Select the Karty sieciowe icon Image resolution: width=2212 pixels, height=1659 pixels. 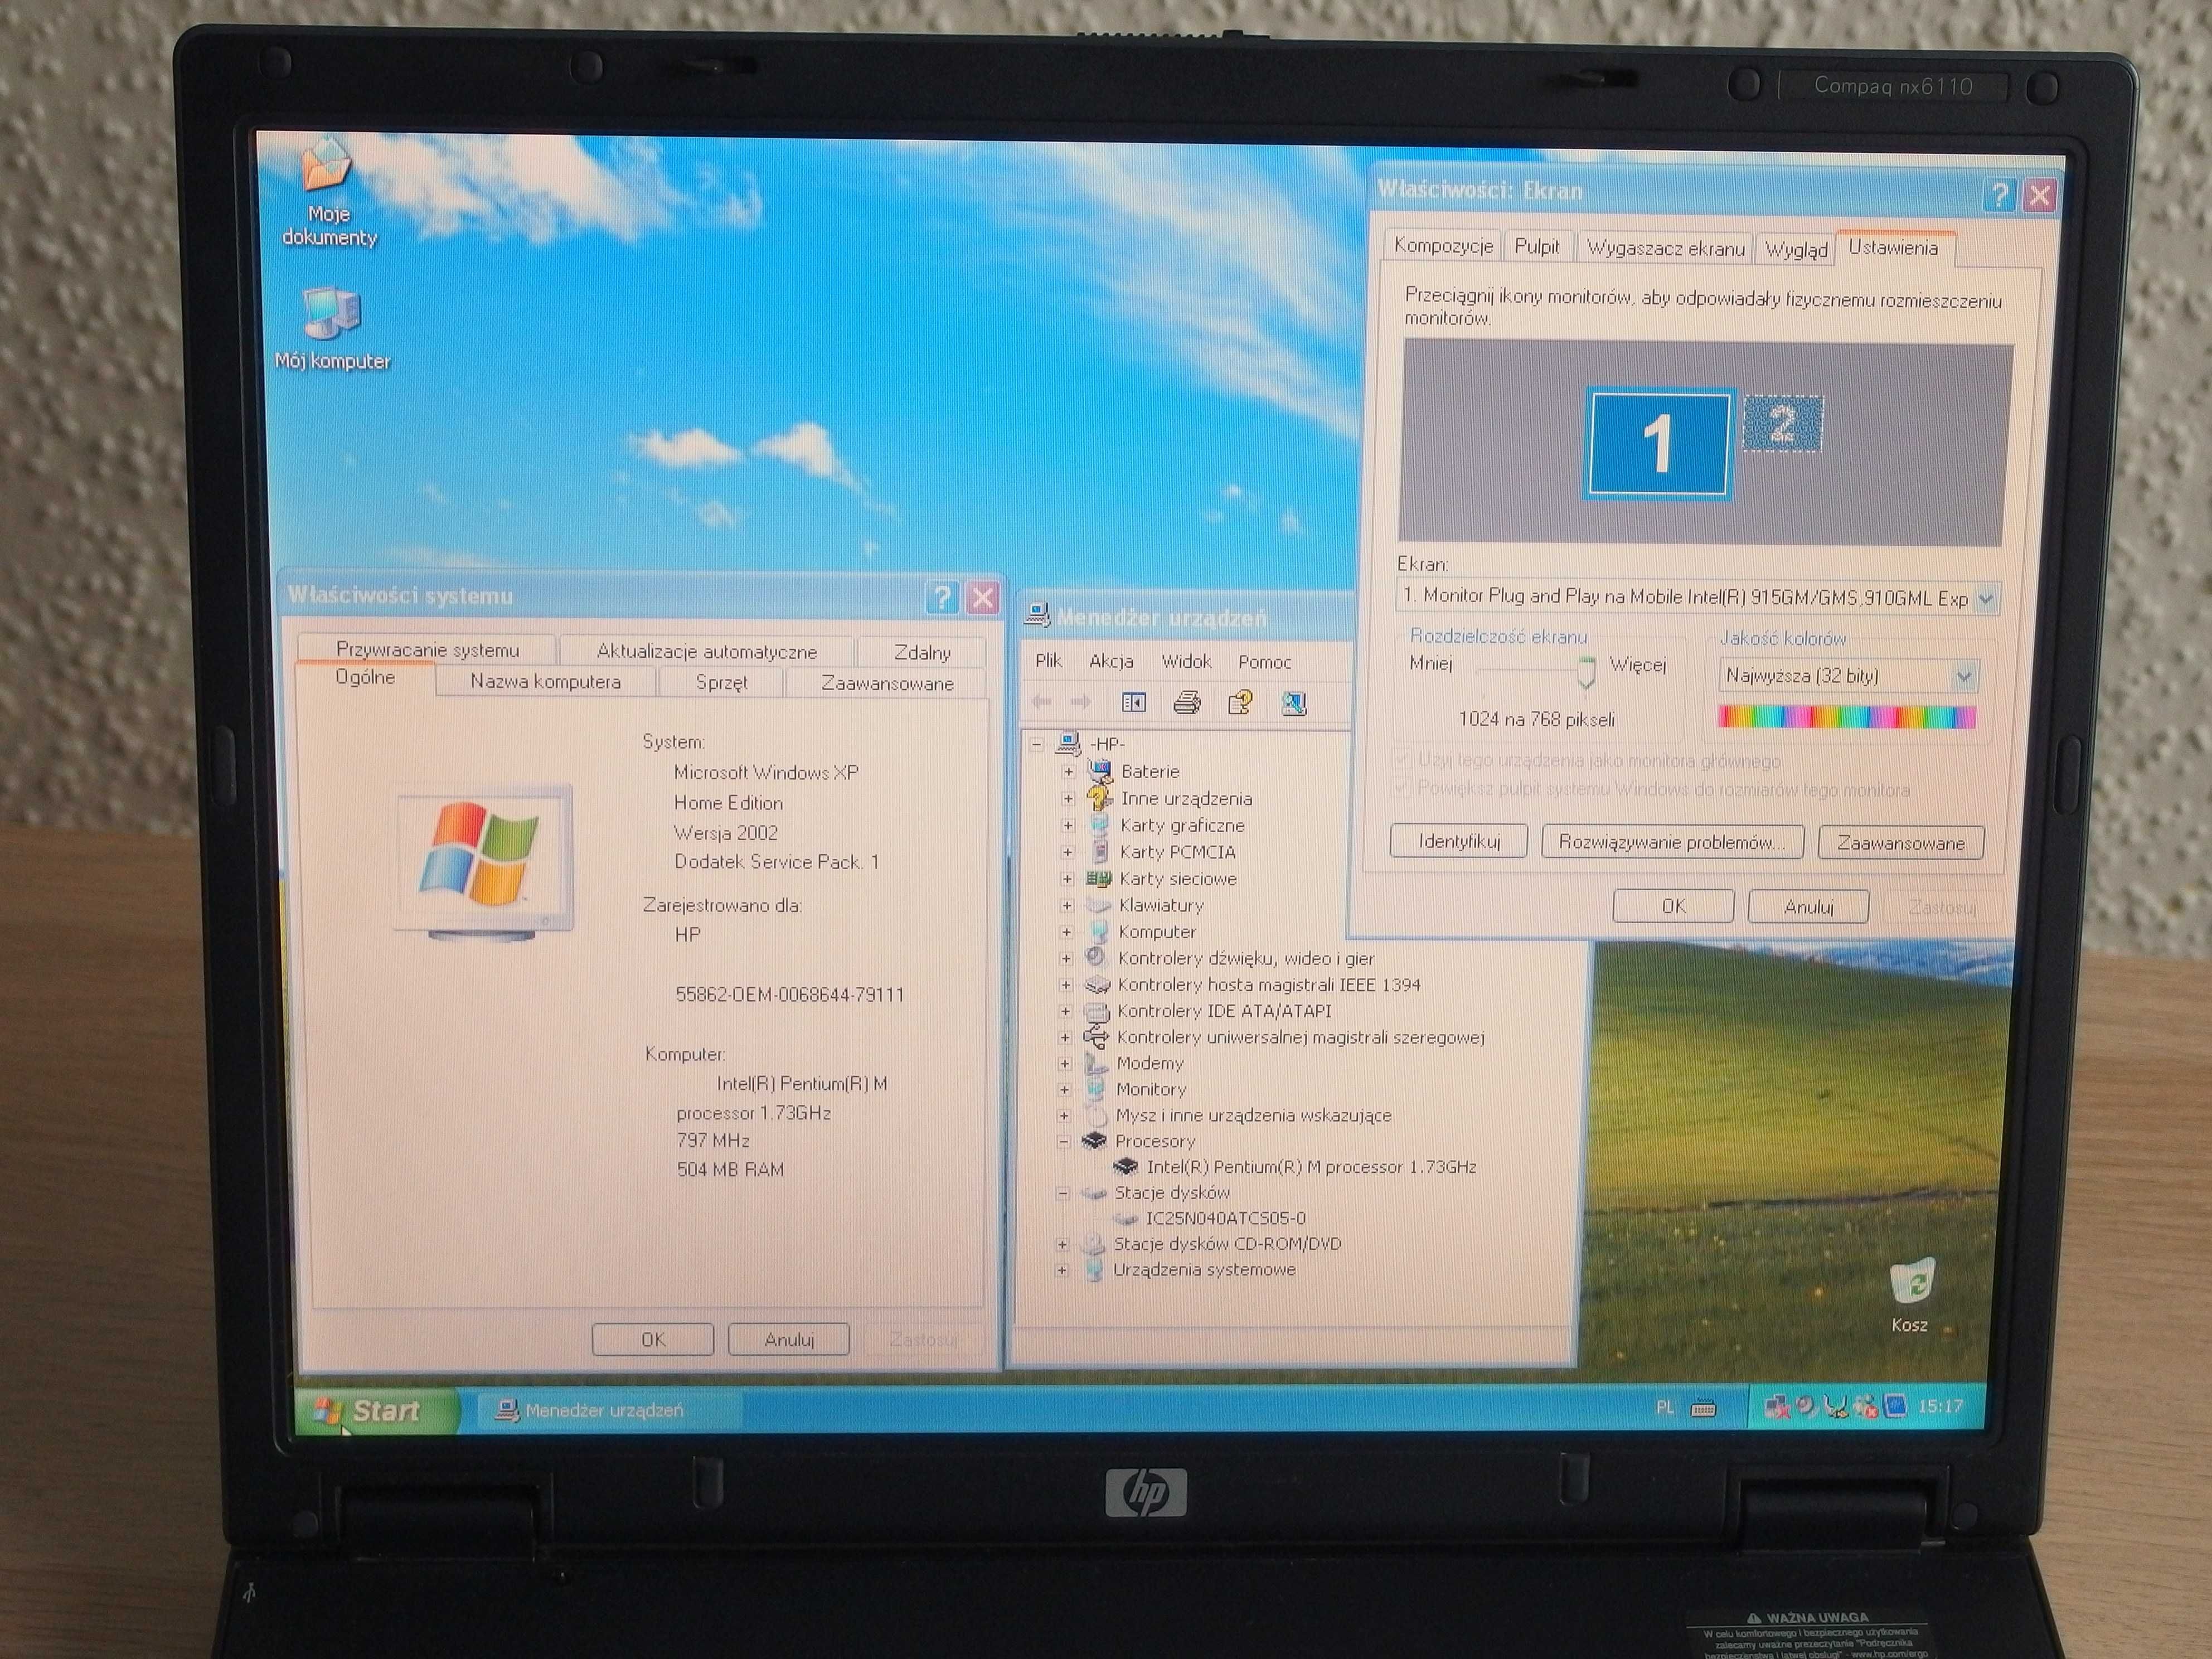point(1099,879)
